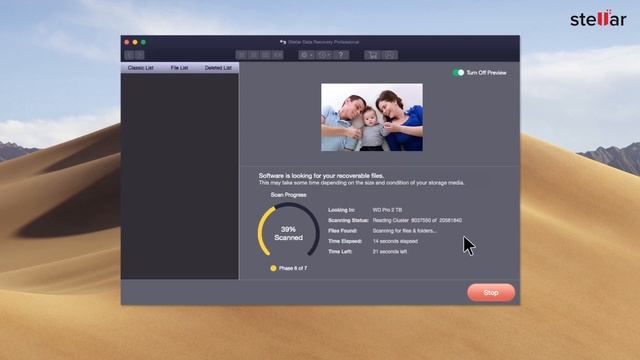Click the forward navigation arrow in toolbar
Image resolution: width=640 pixels, height=360 pixels.
(x=140, y=55)
